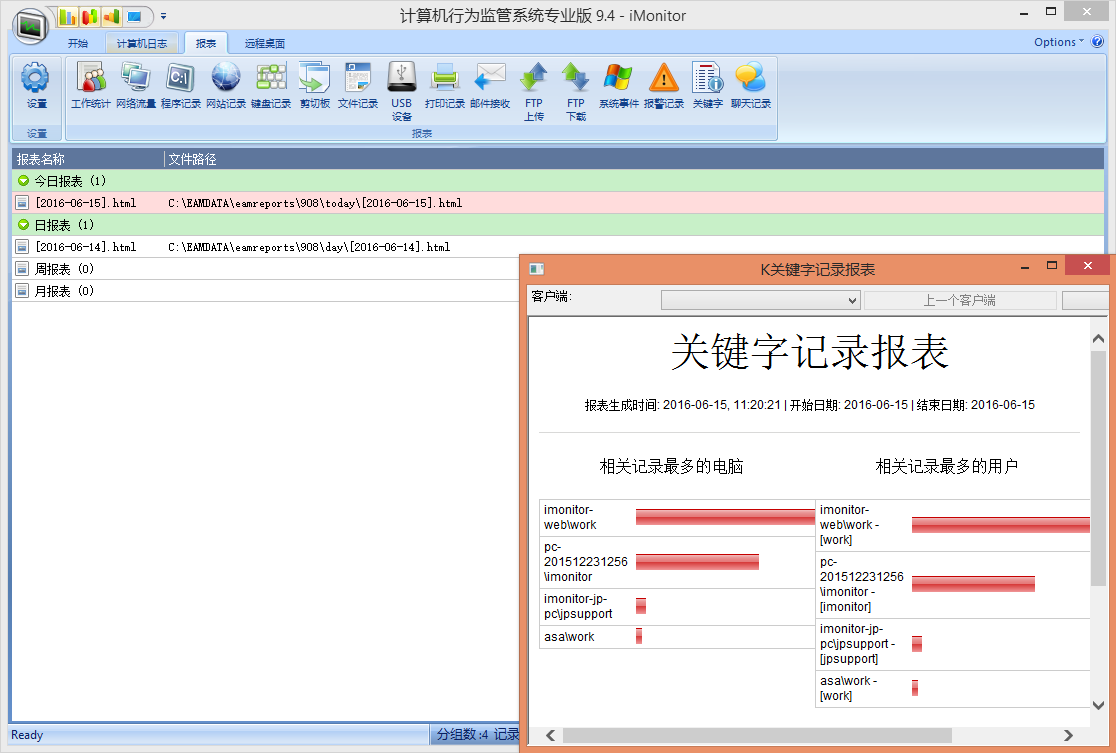Select the [2016-06-14].html report row
The height and width of the screenshot is (753, 1116).
point(85,247)
